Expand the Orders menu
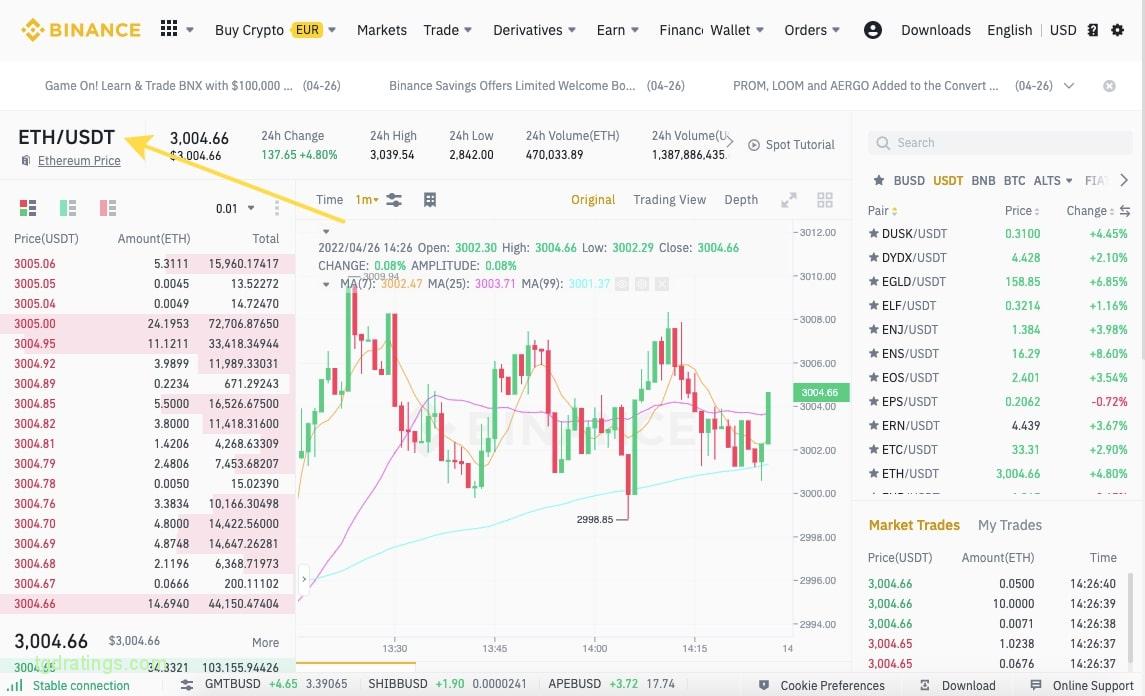1145x696 pixels. point(812,30)
